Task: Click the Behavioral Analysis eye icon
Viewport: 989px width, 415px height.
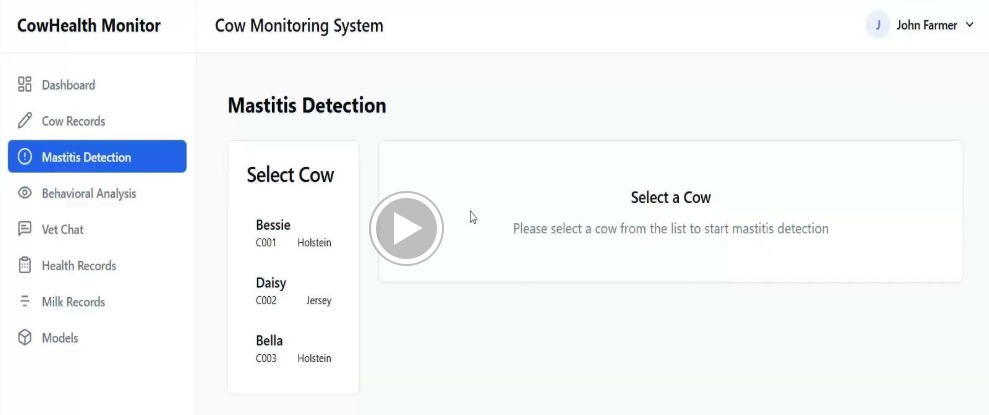Action: coord(25,193)
